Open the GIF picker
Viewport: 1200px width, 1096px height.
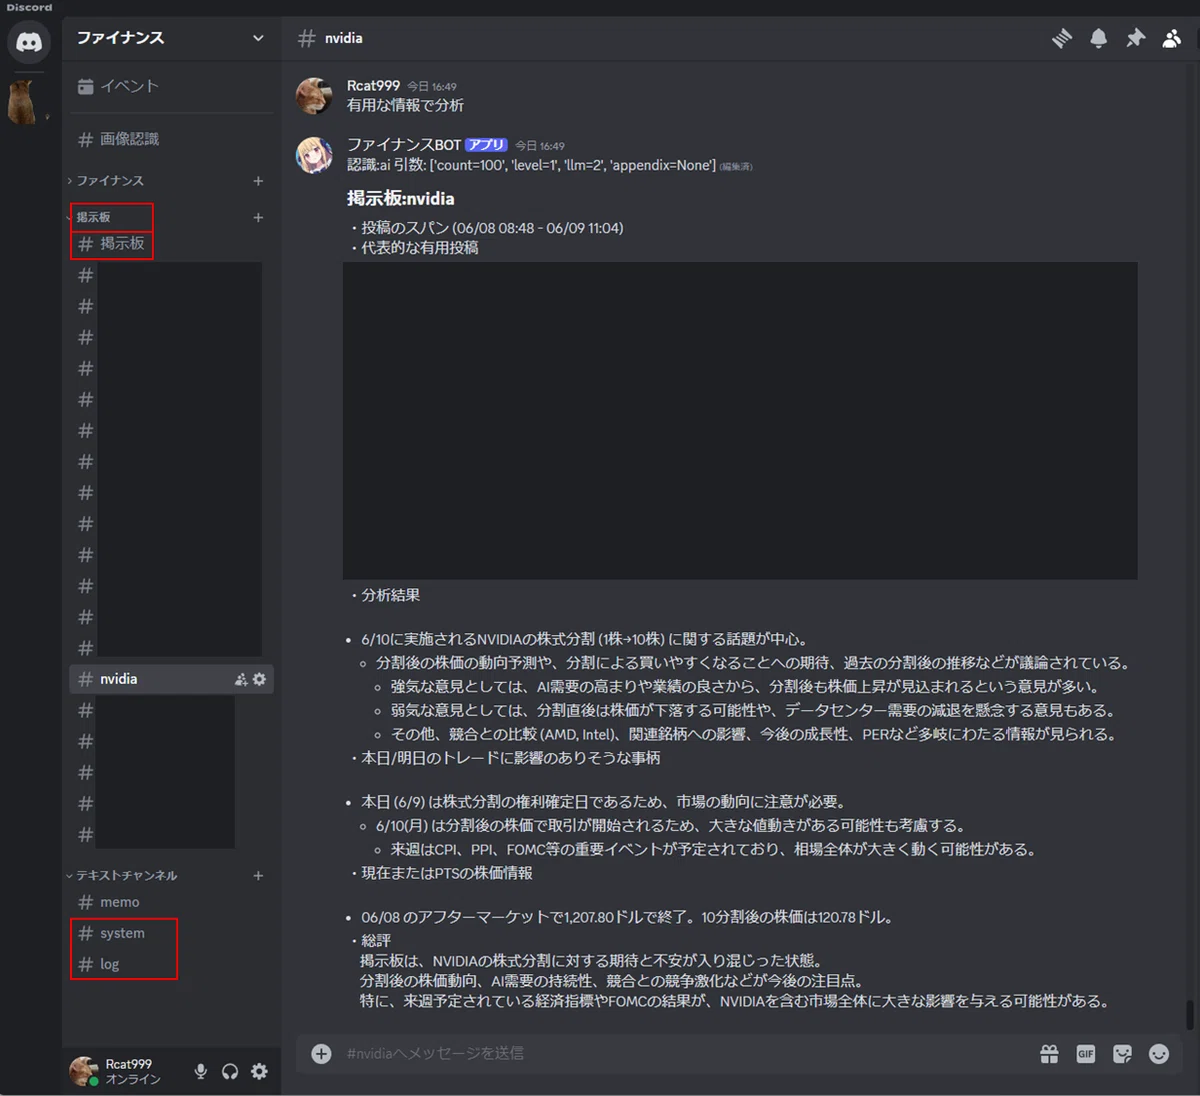pyautogui.click(x=1085, y=1053)
